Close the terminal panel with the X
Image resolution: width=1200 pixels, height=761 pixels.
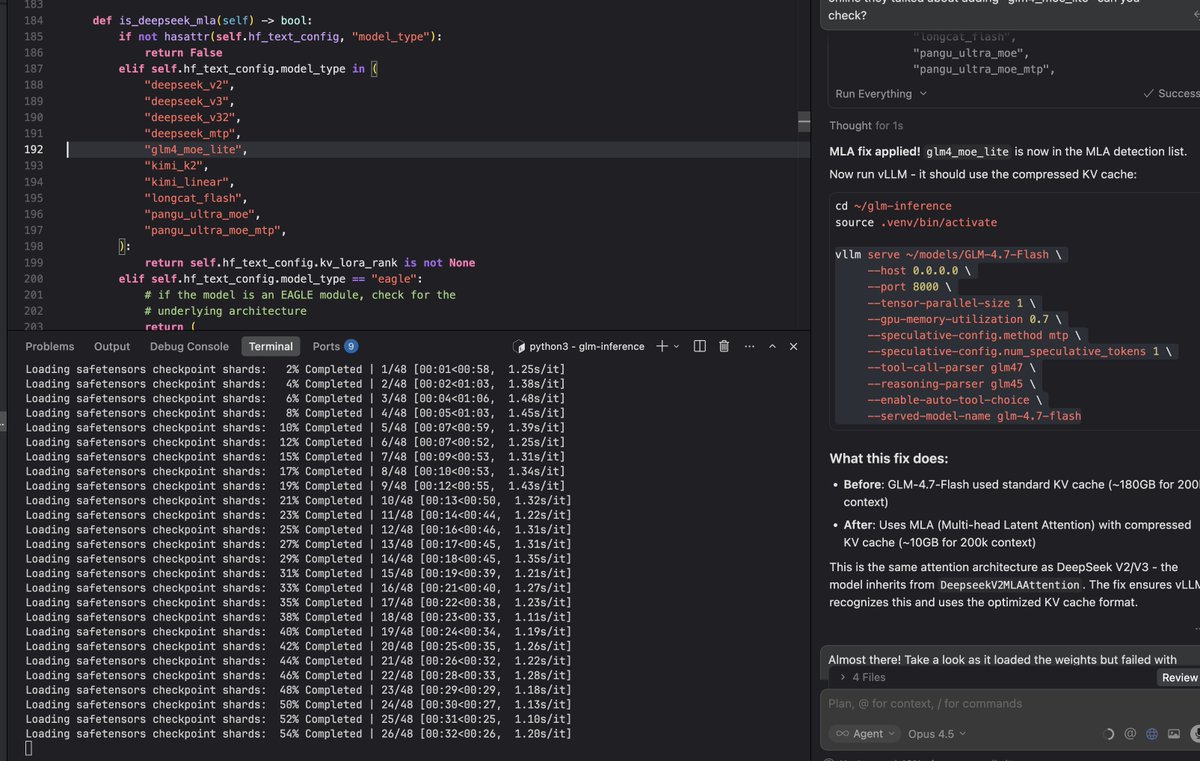point(793,346)
